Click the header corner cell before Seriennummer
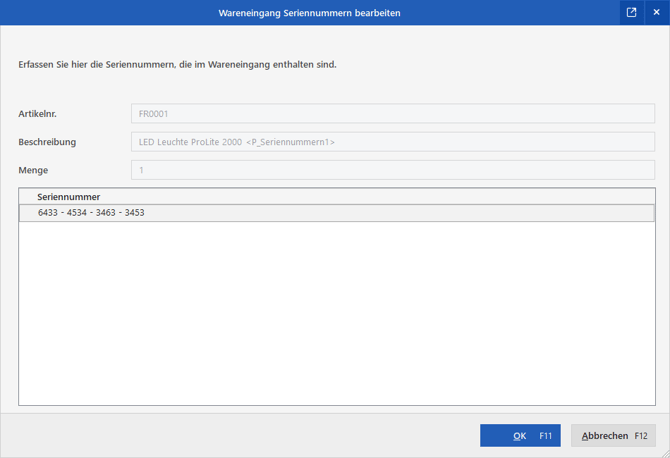This screenshot has height=458, width=670. 26,197
